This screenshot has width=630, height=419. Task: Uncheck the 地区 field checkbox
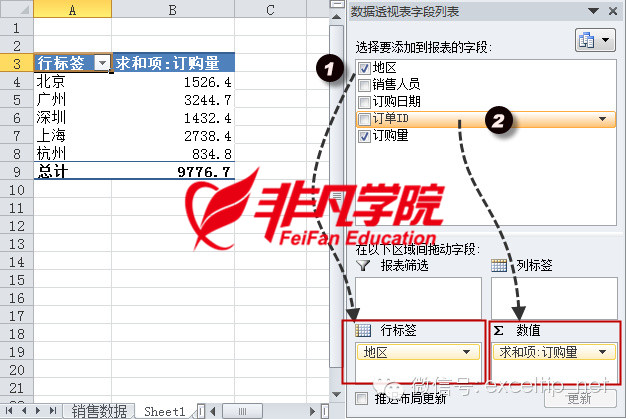(364, 68)
